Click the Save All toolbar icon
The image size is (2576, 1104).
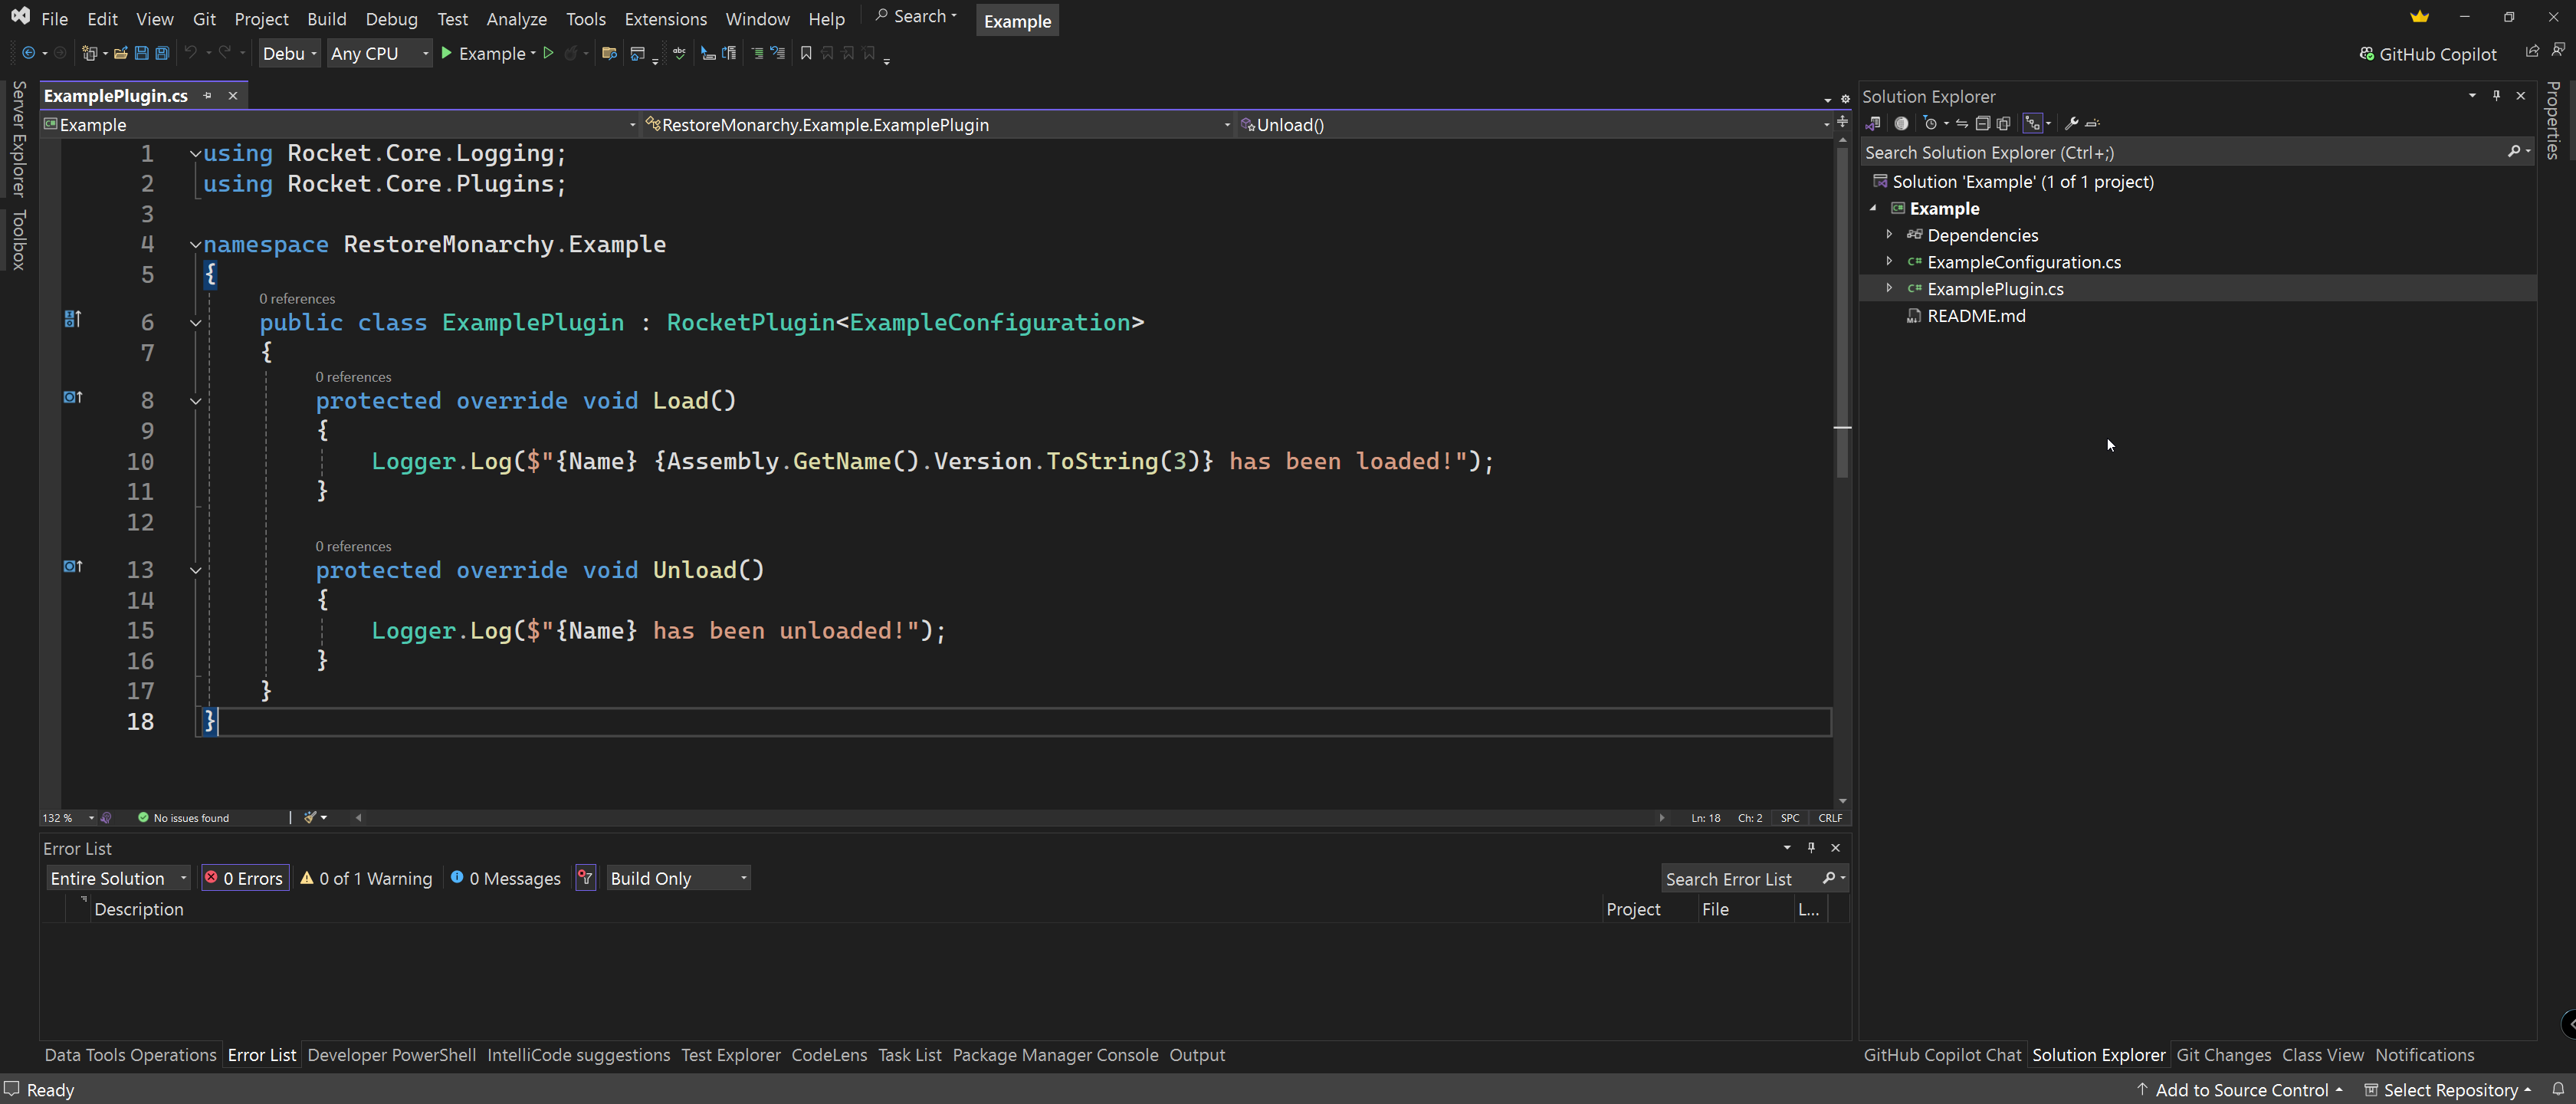(x=162, y=53)
